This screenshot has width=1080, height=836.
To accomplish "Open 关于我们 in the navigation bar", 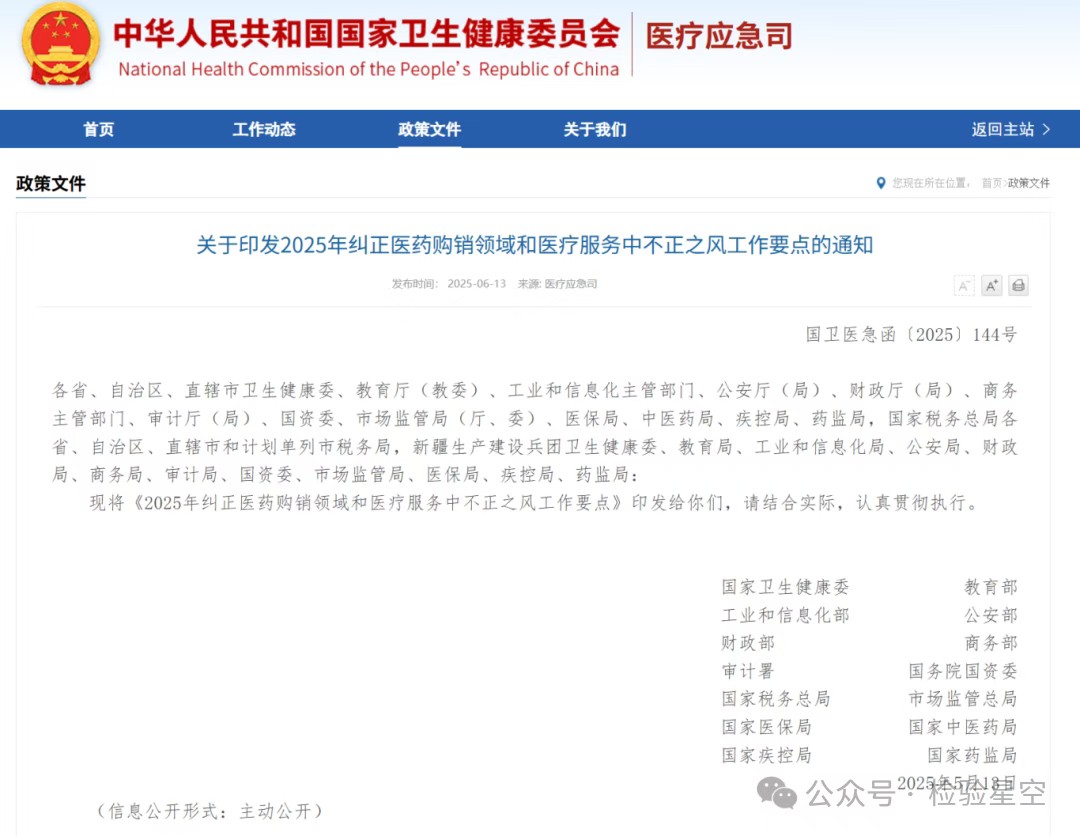I will pos(595,129).
